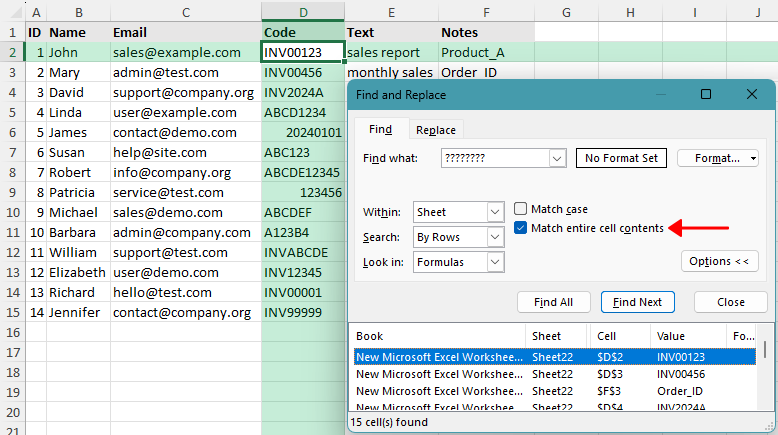Screen dimensions: 778x435
Task: Sort results by the Sheet column header
Action: tap(556, 336)
